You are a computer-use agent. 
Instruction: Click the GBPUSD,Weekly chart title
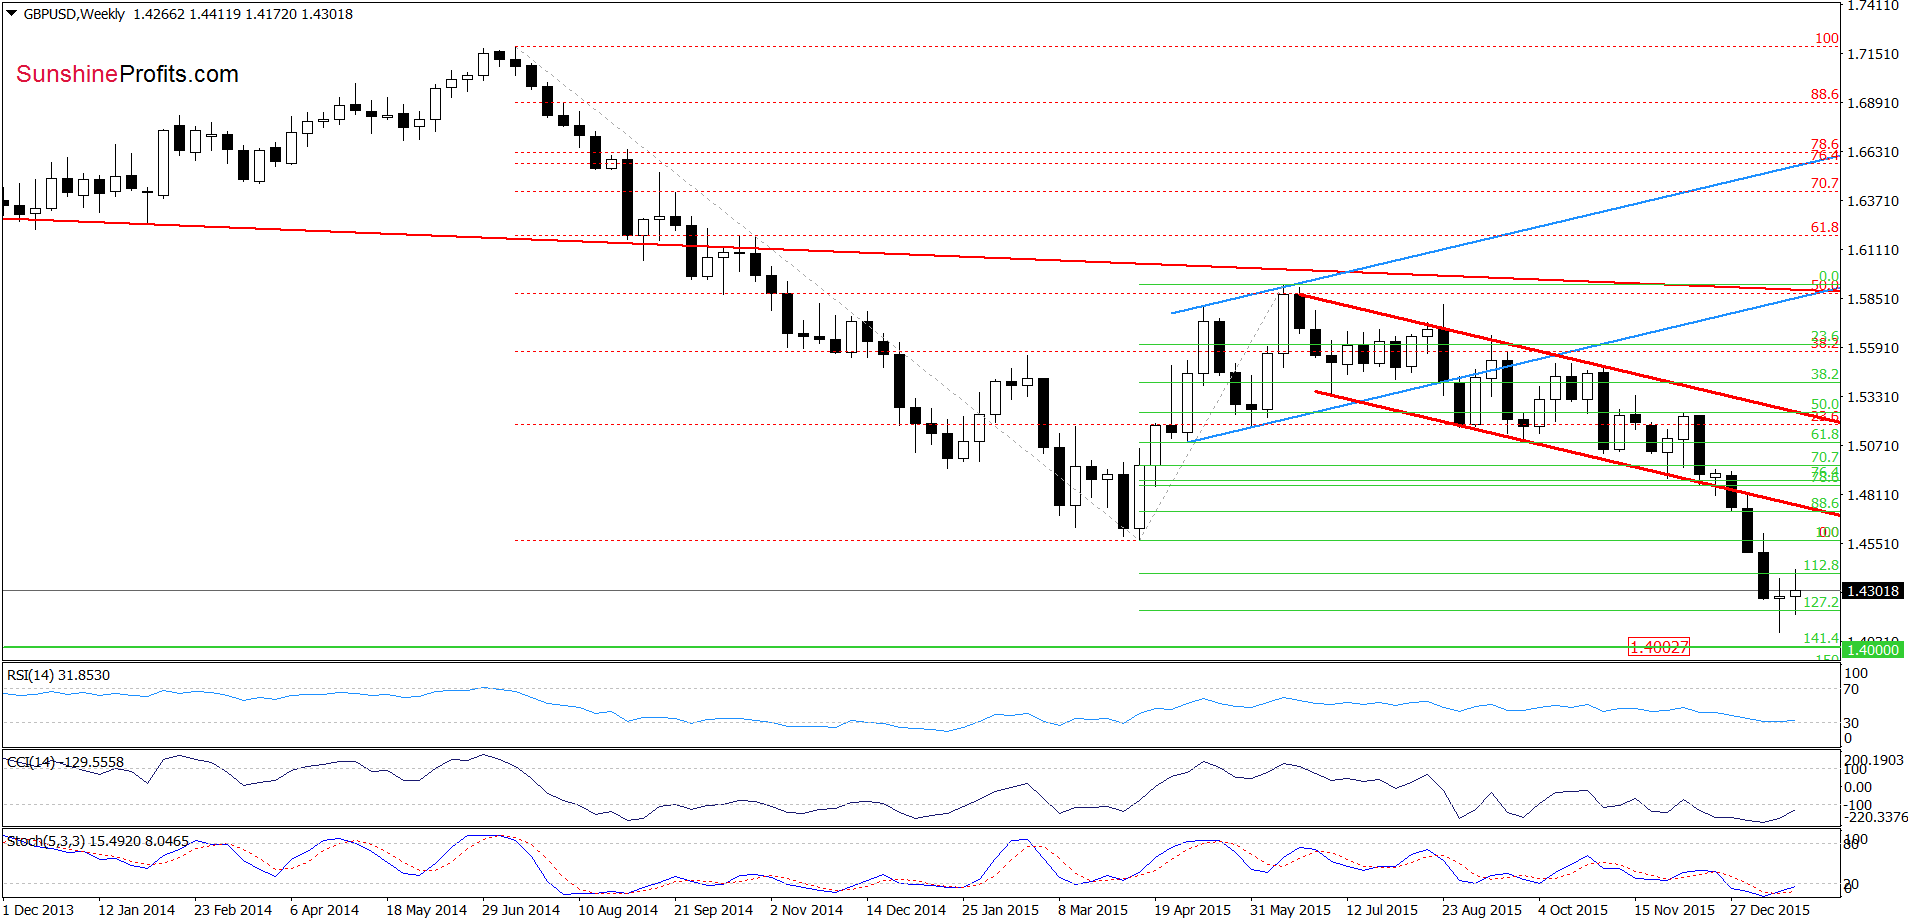75,14
